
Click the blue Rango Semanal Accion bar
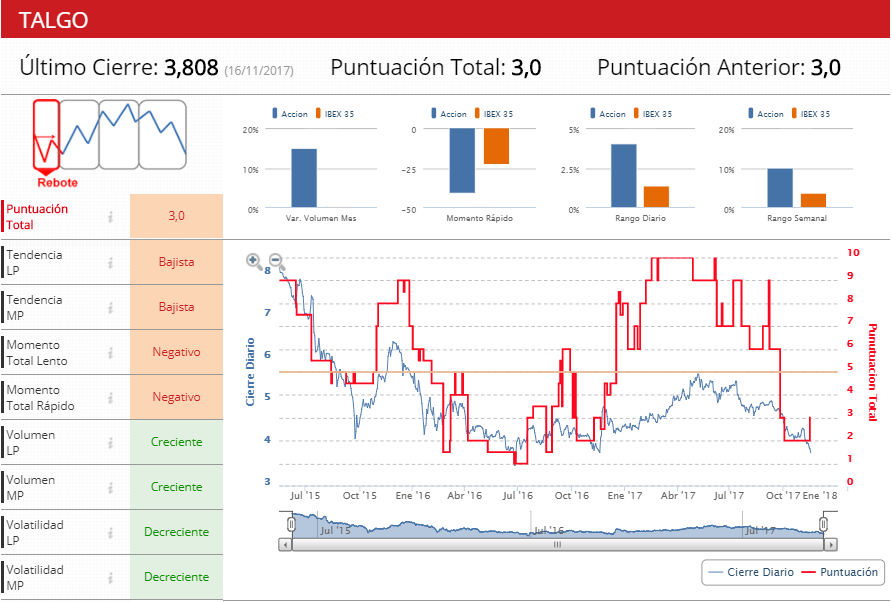click(x=779, y=188)
